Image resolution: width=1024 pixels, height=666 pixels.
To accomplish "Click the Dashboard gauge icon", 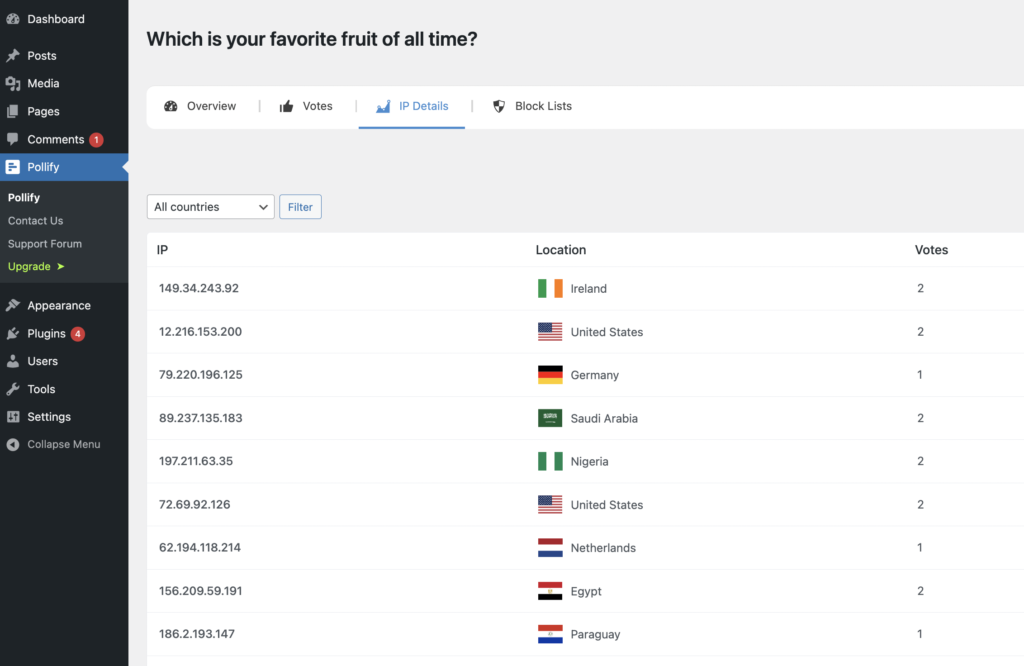I will tap(13, 19).
